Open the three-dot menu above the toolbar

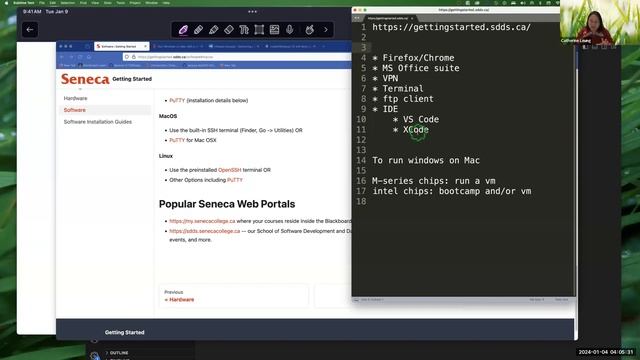click(252, 11)
